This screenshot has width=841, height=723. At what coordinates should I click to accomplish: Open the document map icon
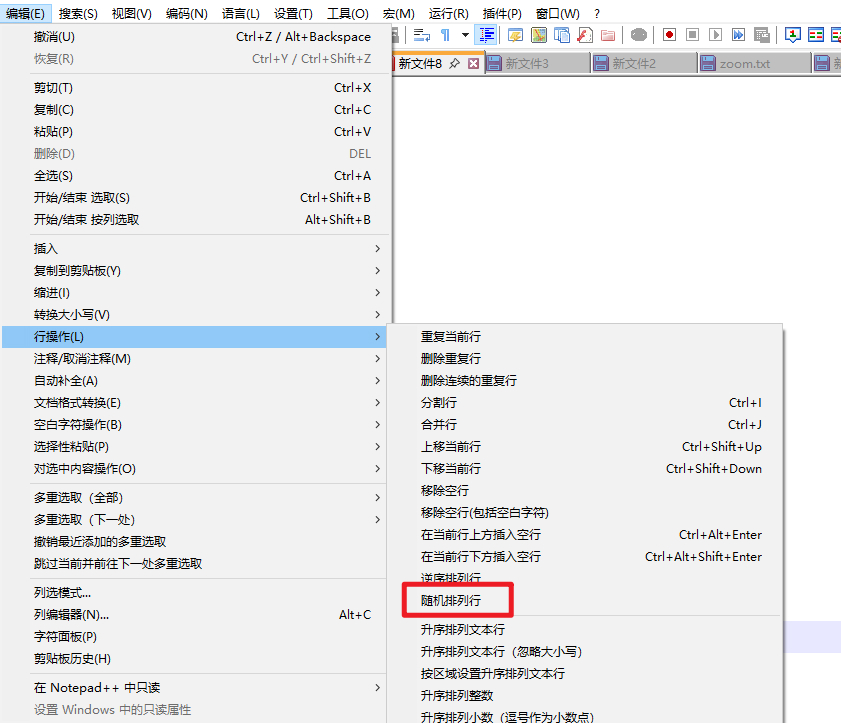[x=538, y=35]
